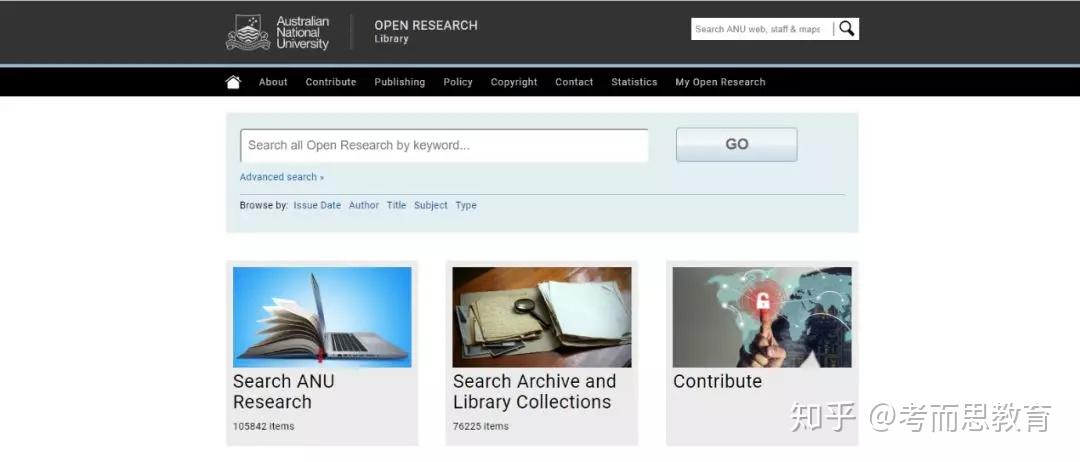Browse by Type link
This screenshot has width=1080, height=462.
(466, 205)
